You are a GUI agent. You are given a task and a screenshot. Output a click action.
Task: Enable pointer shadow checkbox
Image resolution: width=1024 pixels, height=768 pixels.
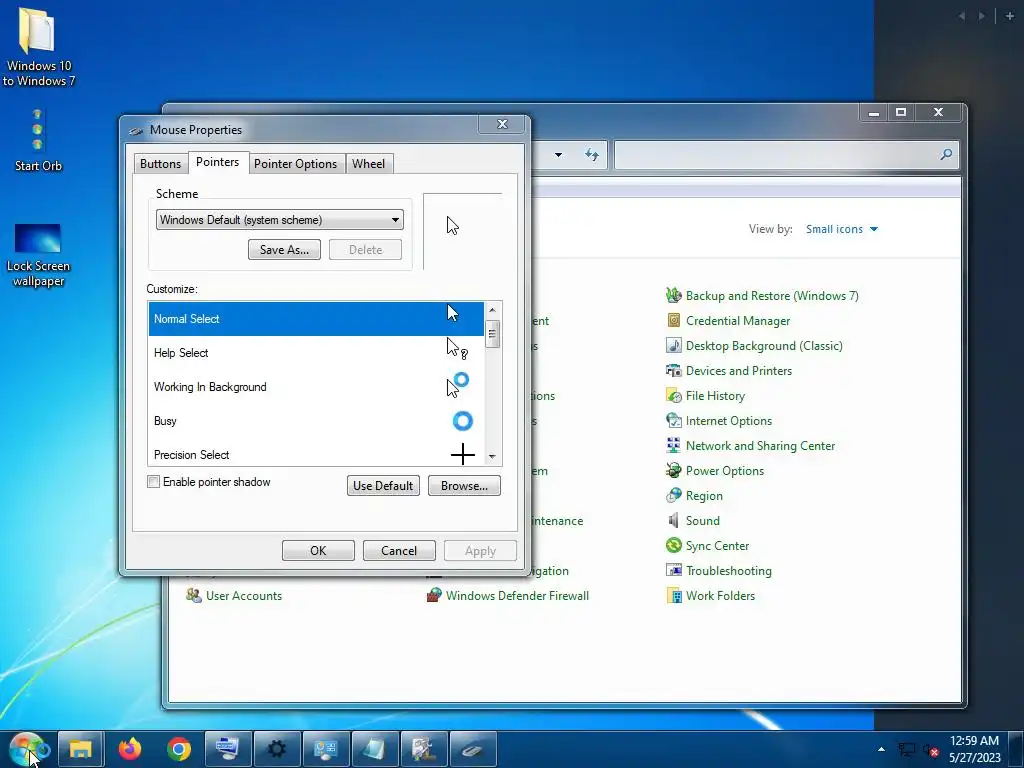tap(153, 482)
